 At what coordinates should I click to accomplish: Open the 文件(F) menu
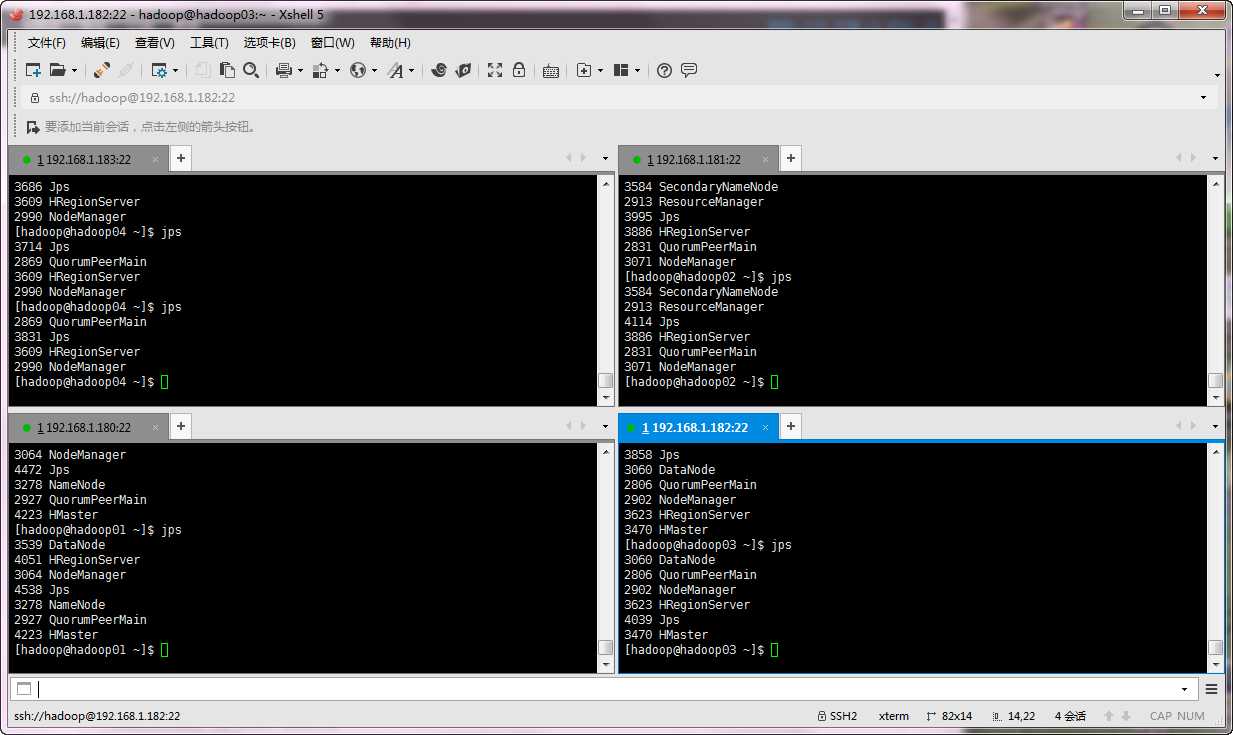[x=47, y=43]
